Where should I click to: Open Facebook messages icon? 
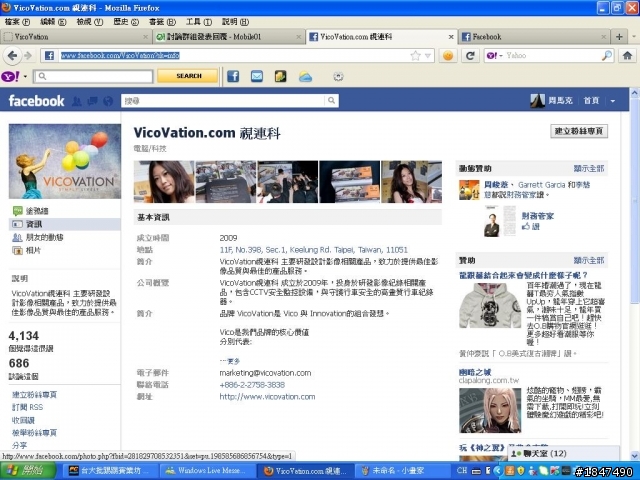pos(92,101)
